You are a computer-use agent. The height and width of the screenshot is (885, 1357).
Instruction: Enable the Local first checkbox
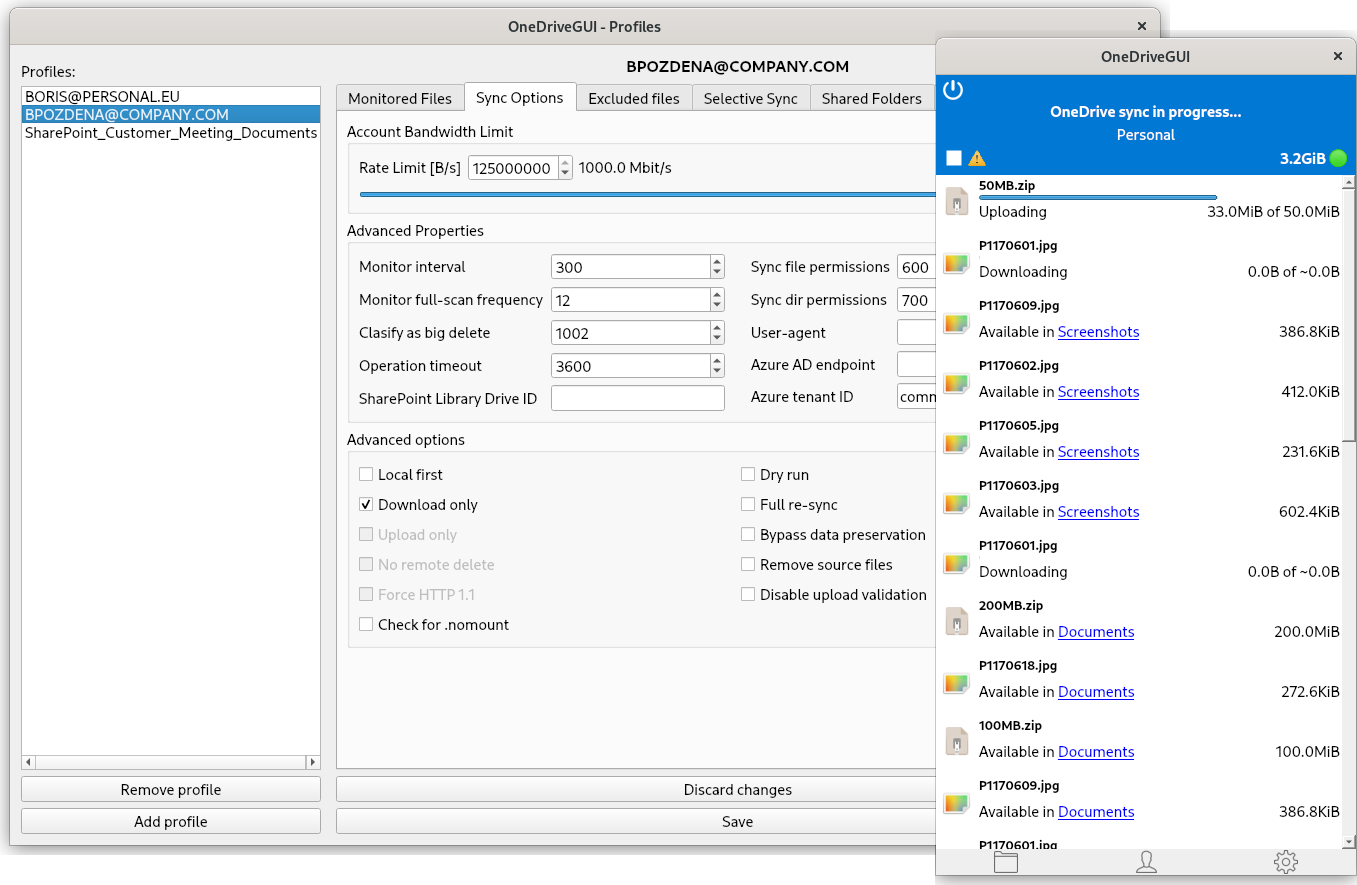point(366,474)
